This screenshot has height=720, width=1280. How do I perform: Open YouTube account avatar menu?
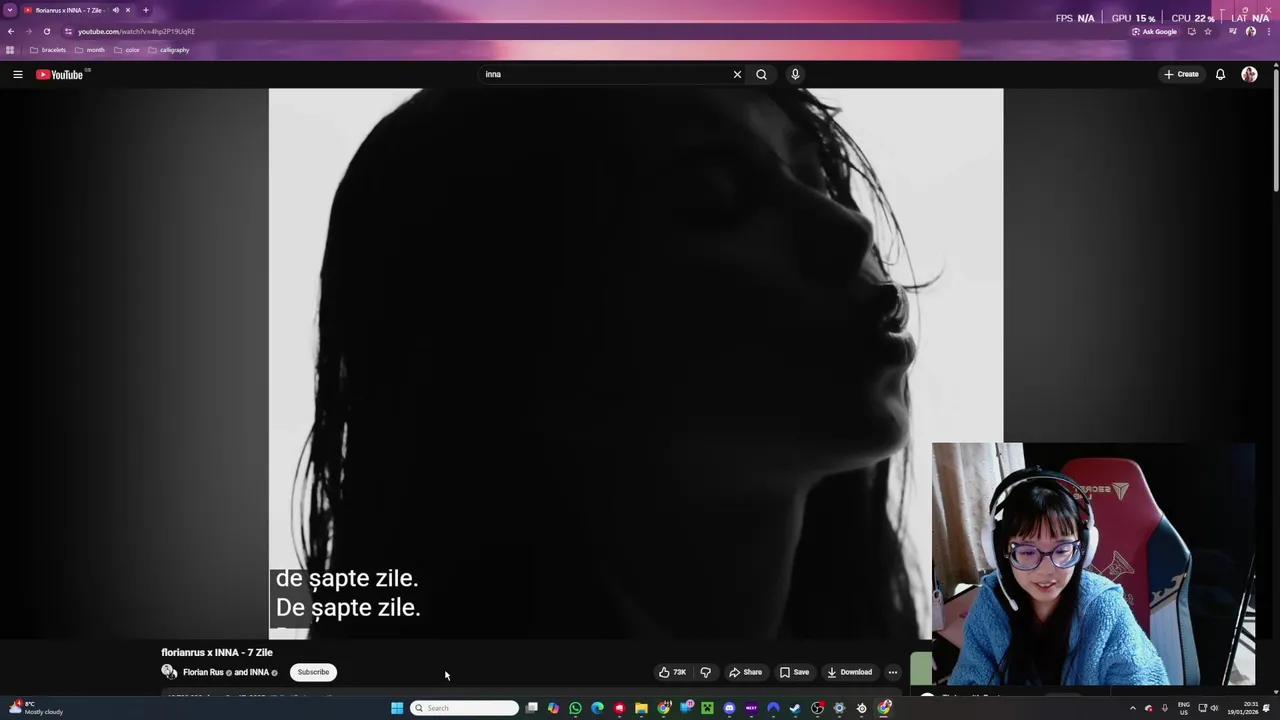click(x=1249, y=74)
